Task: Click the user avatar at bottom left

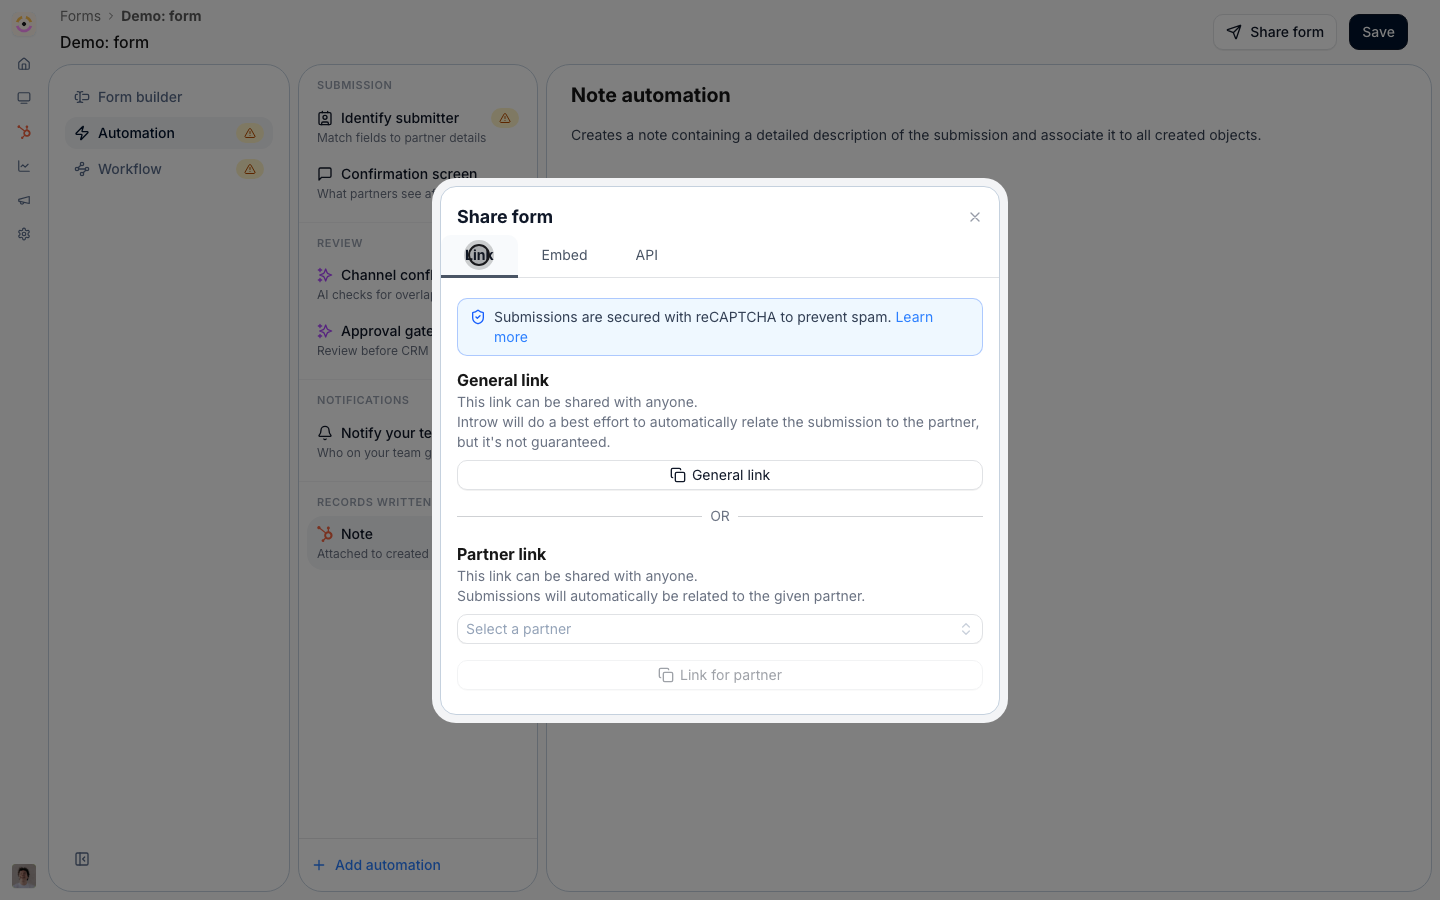Action: (x=24, y=876)
